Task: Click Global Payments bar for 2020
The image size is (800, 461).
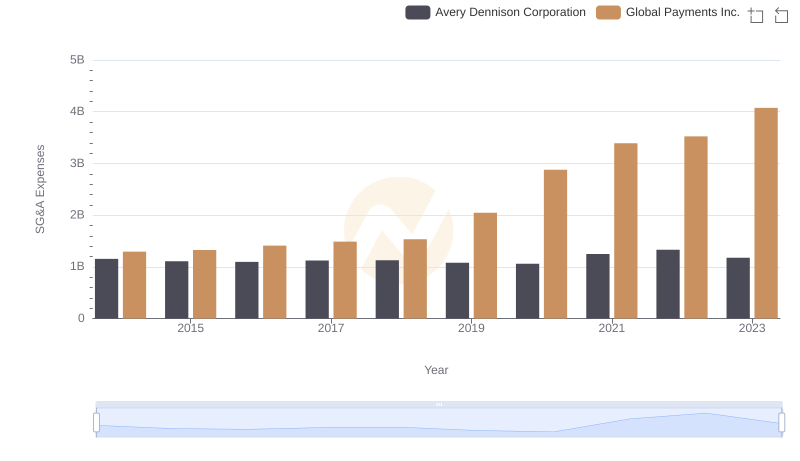Action: pyautogui.click(x=556, y=244)
